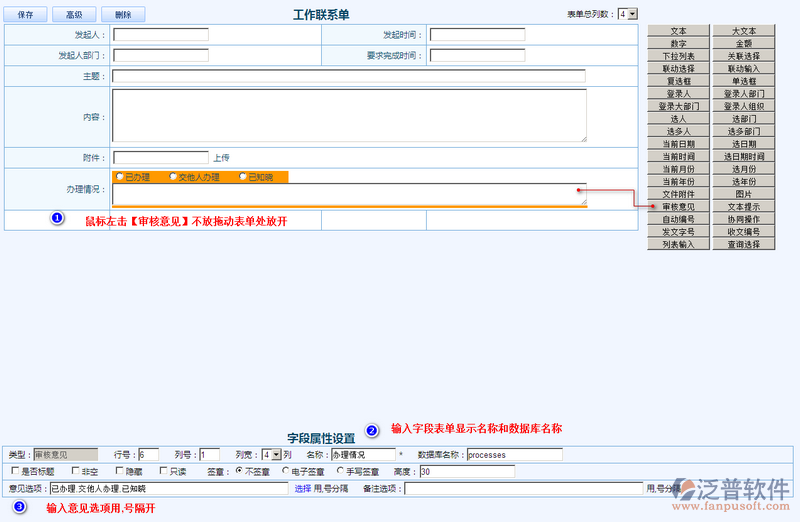The height and width of the screenshot is (522, 800).
Task: Enable the 非空 checkbox
Action: click(75, 471)
